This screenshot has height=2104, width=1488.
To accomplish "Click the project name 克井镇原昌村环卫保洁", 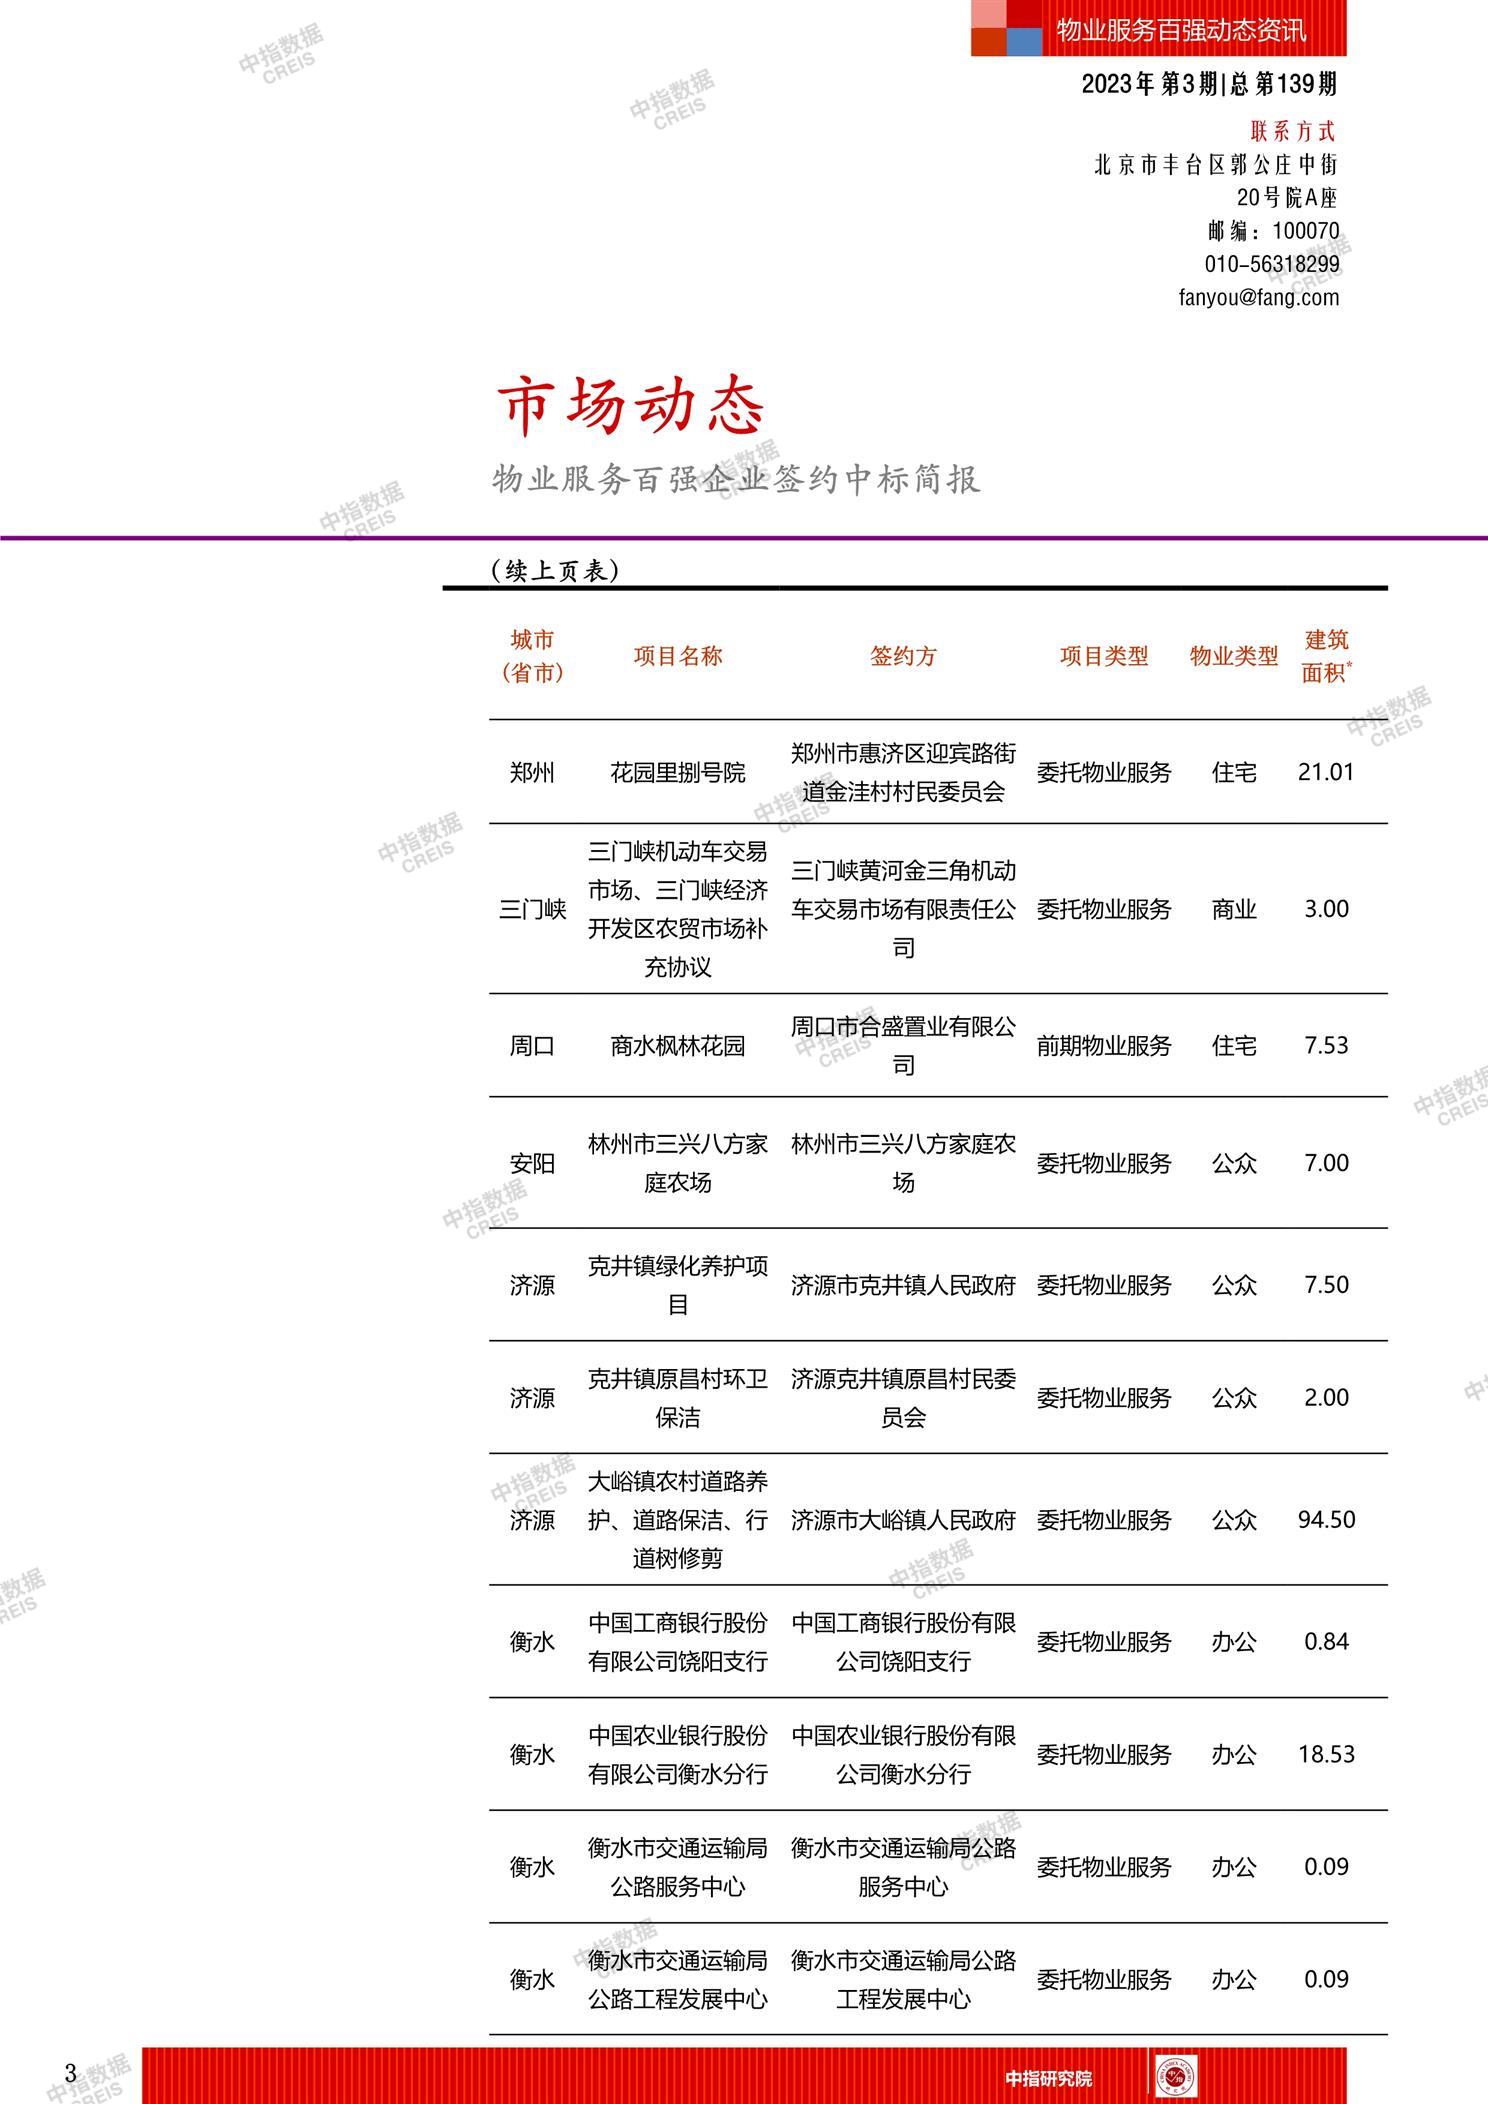I will click(678, 1398).
